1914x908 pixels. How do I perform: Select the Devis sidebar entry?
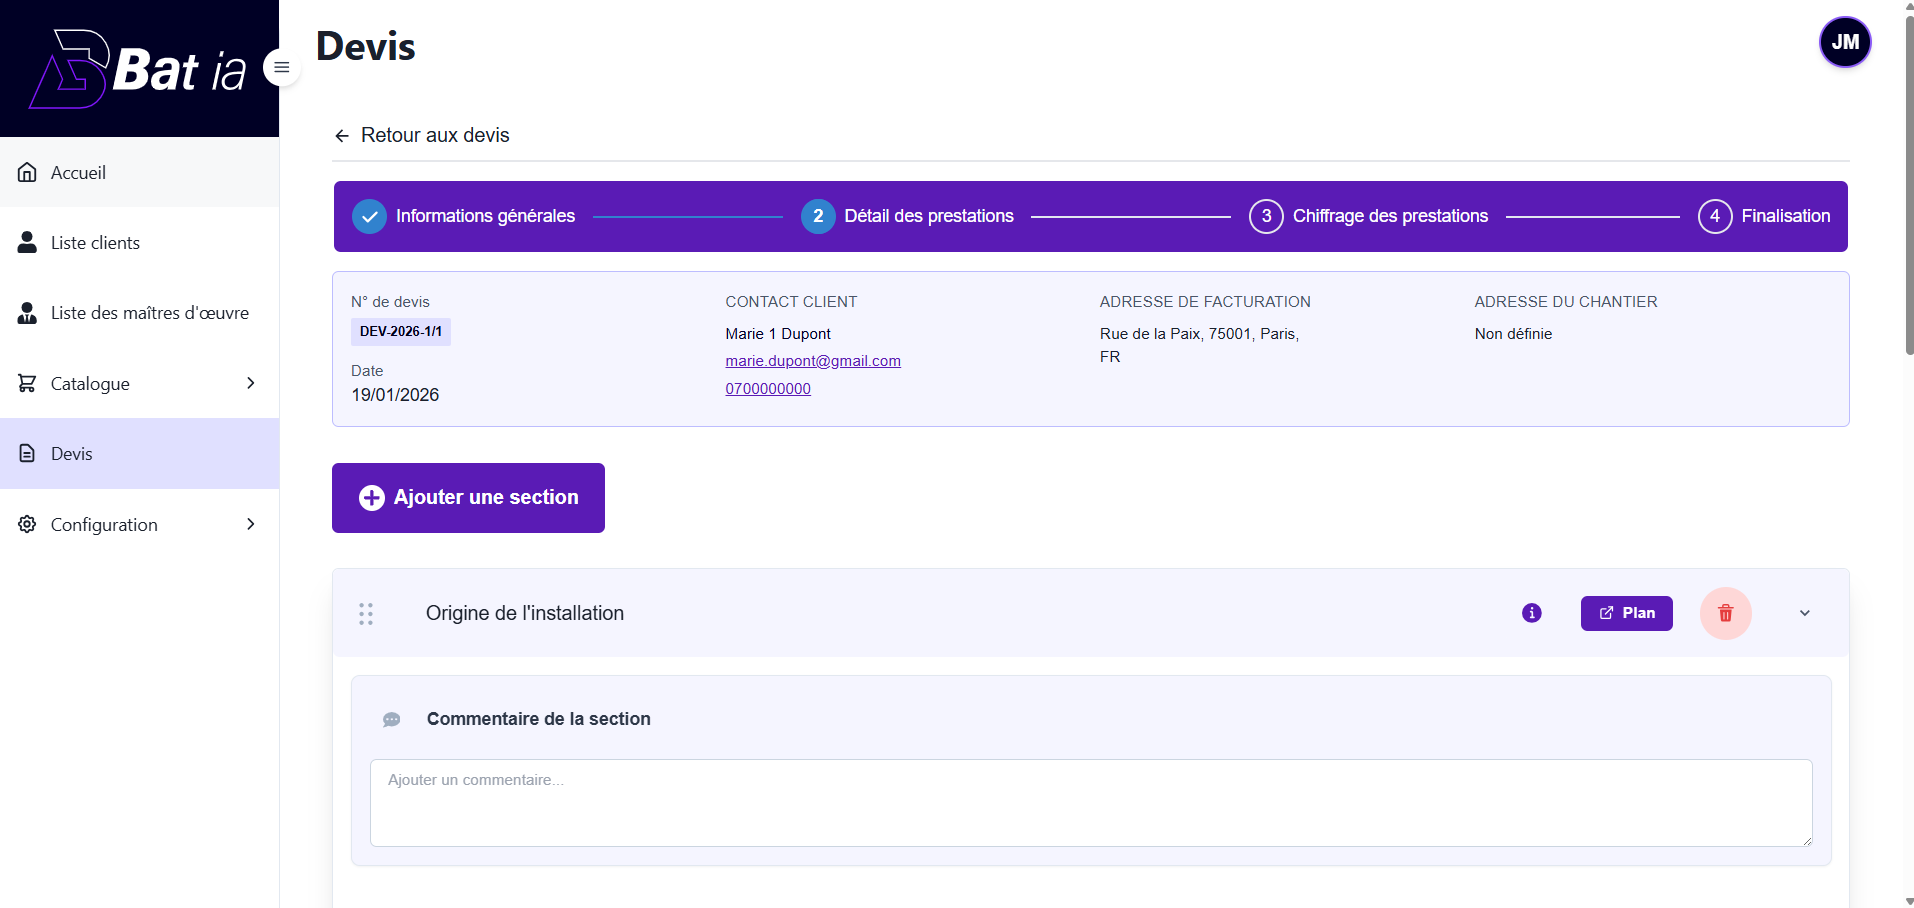(x=71, y=453)
